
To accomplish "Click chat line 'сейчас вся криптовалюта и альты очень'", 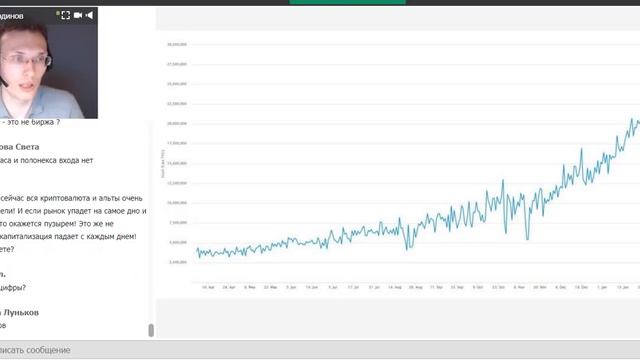I will point(71,198).
